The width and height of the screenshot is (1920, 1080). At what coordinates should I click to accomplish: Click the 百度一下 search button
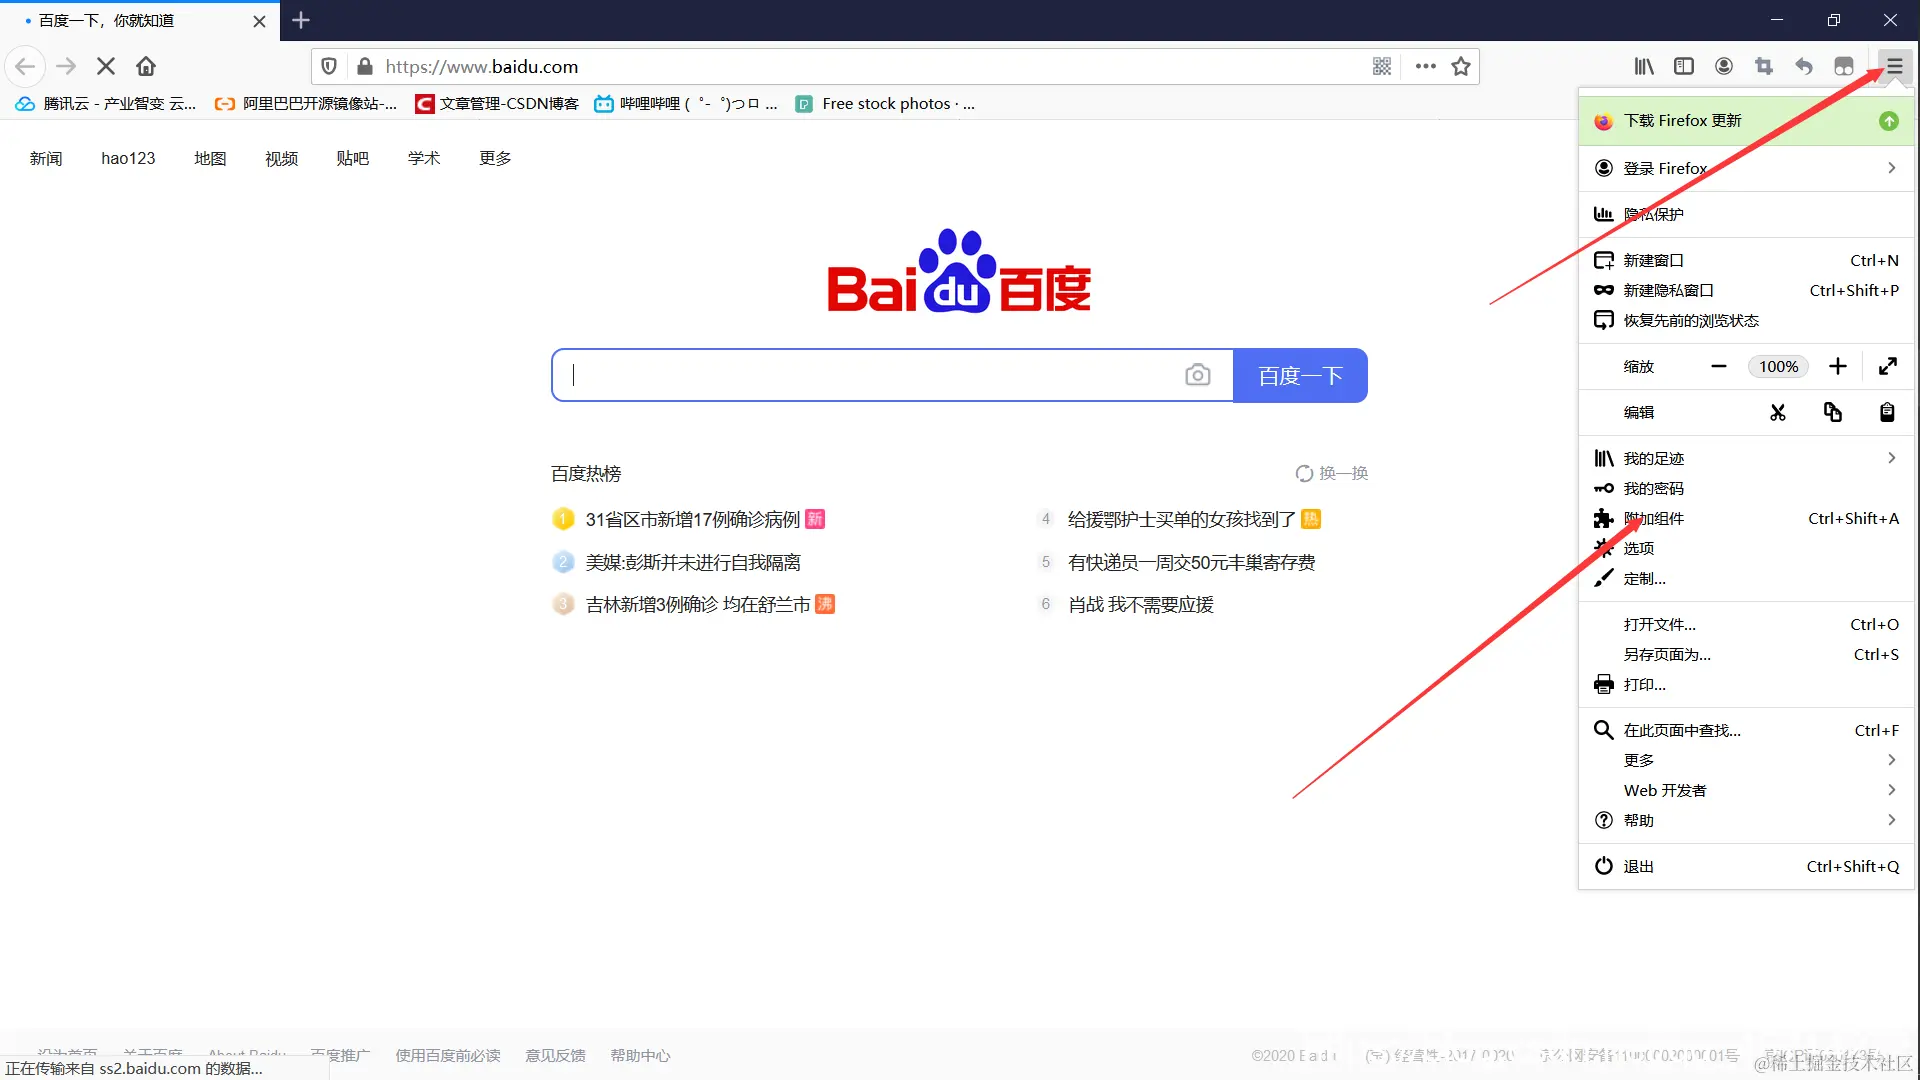point(1300,375)
